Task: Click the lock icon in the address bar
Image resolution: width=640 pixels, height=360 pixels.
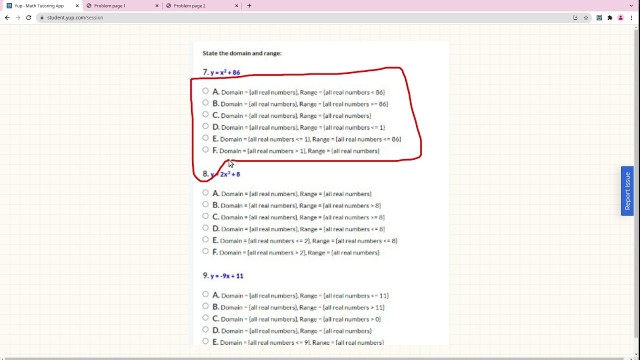Action: [x=42, y=18]
